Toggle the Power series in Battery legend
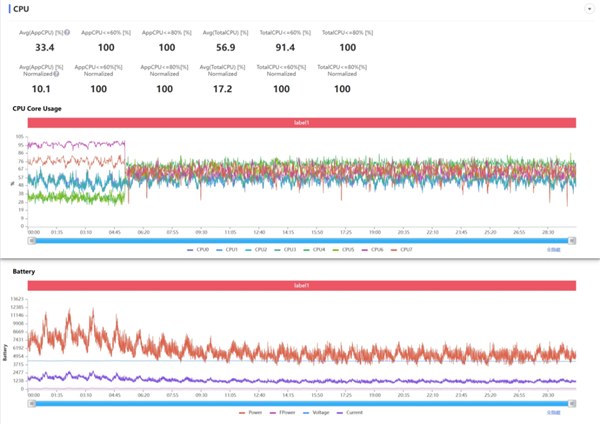 pos(251,413)
